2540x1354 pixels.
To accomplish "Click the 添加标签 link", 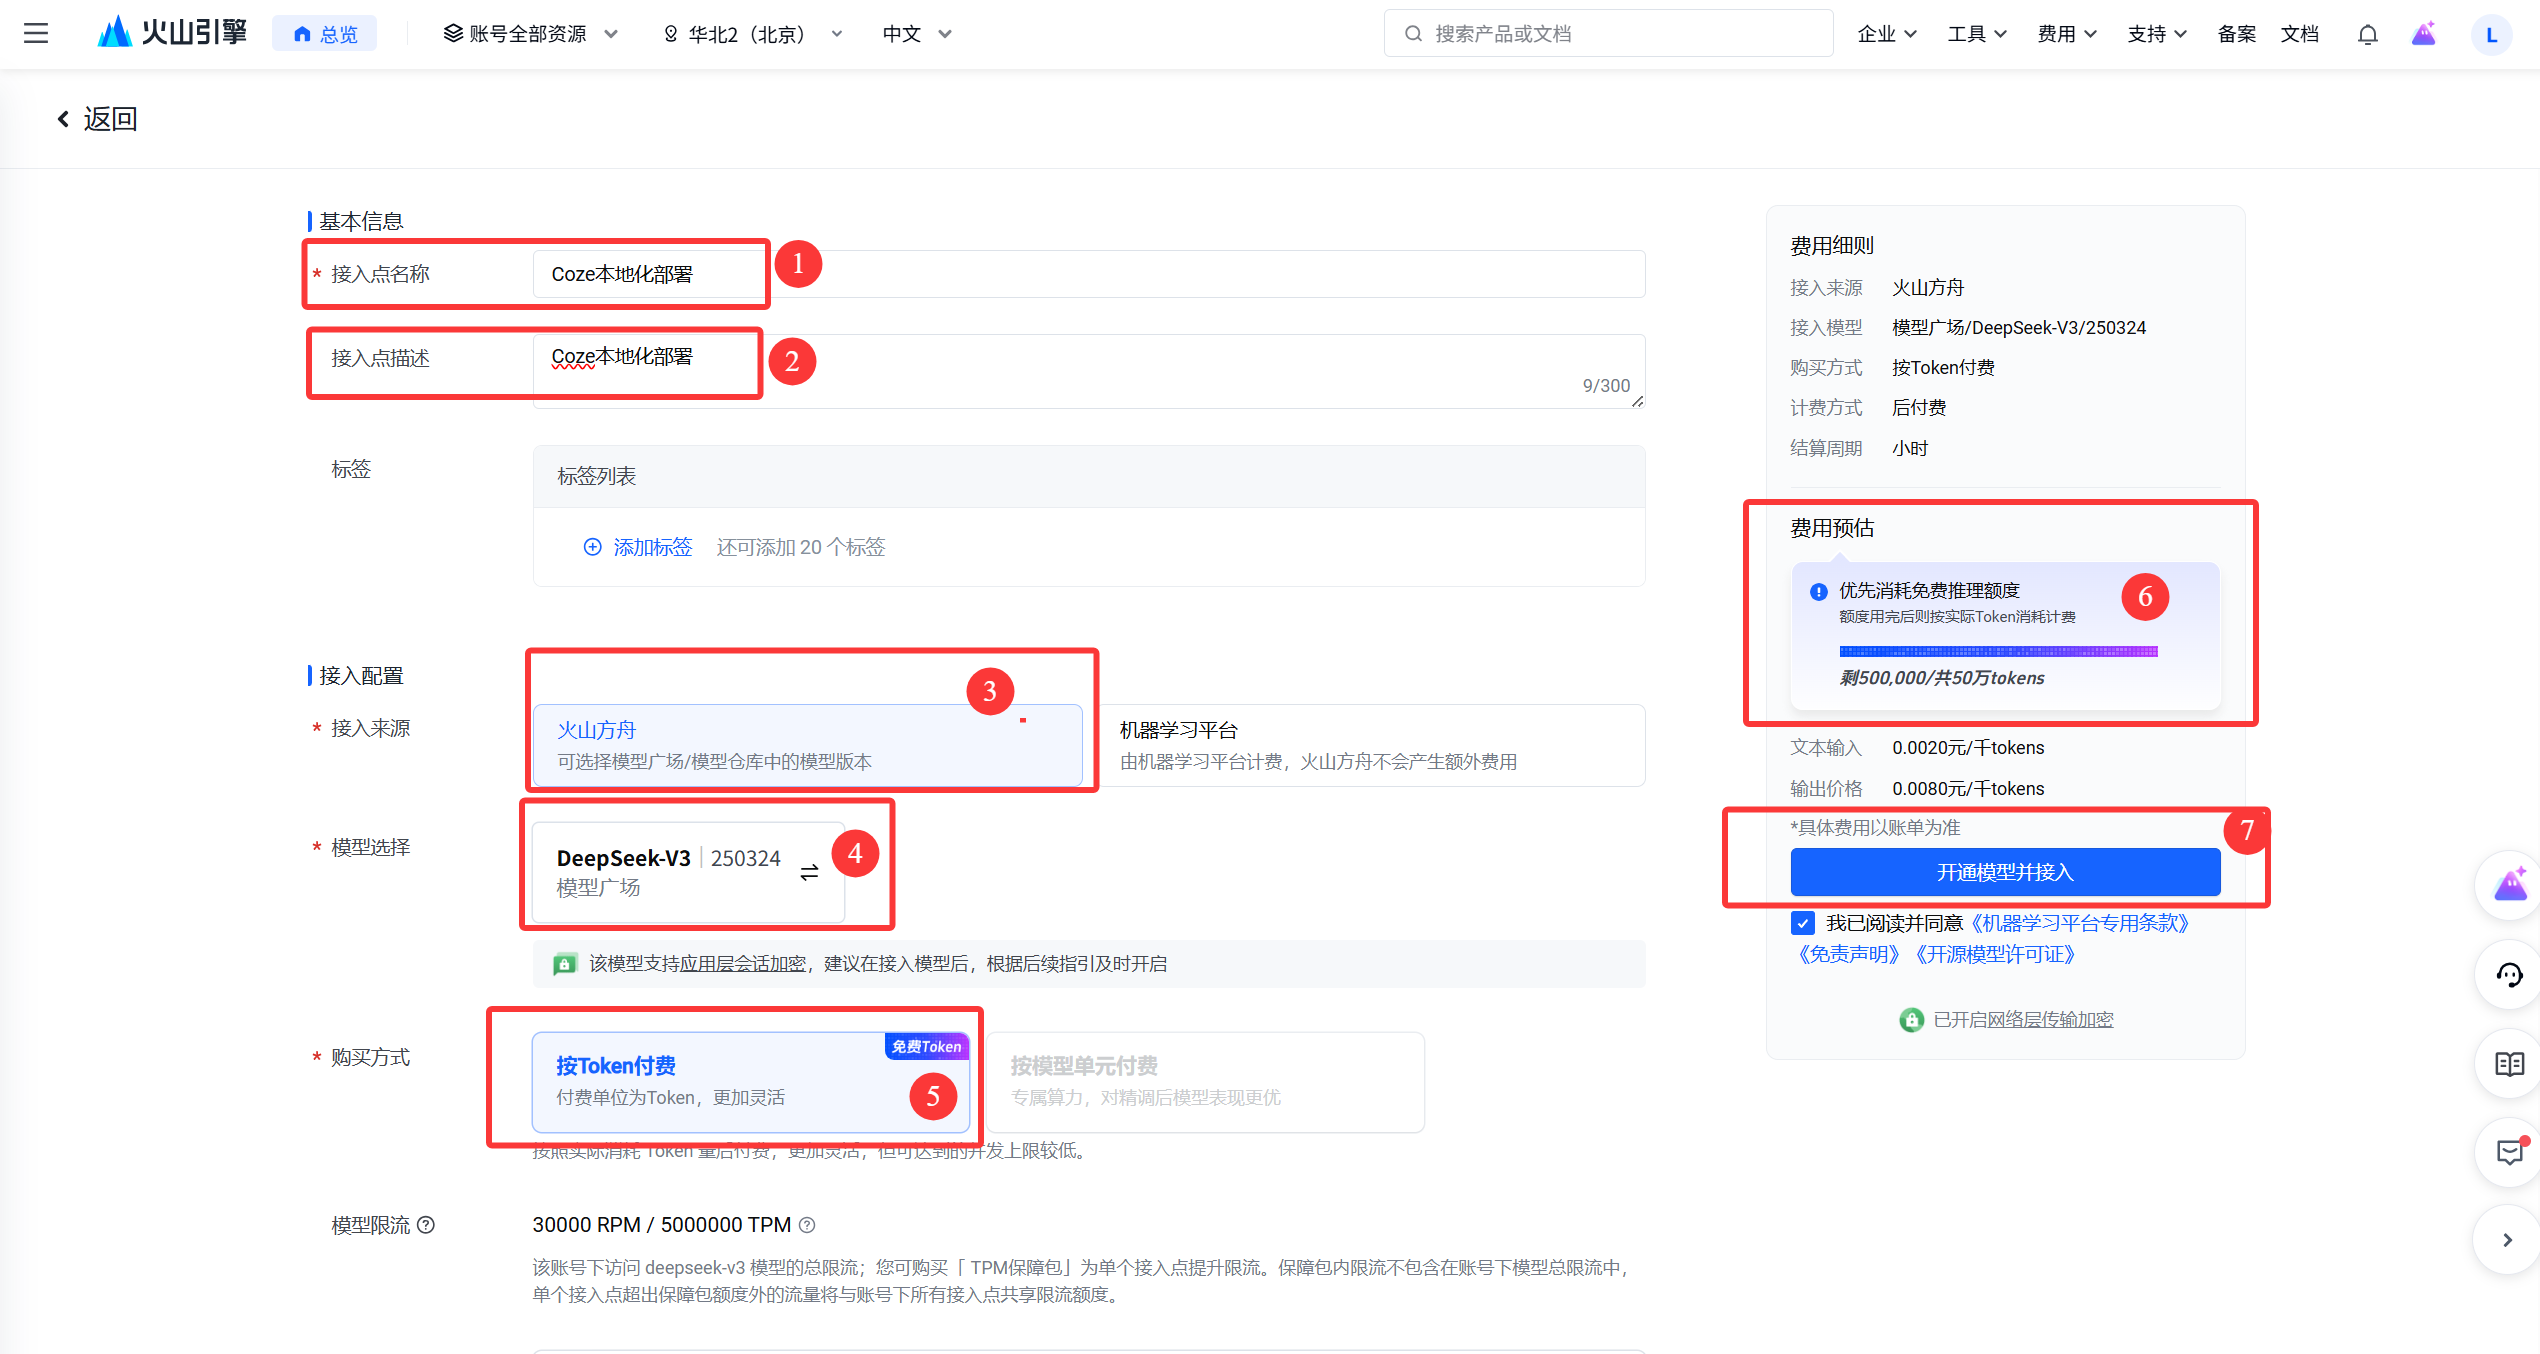I will click(652, 547).
